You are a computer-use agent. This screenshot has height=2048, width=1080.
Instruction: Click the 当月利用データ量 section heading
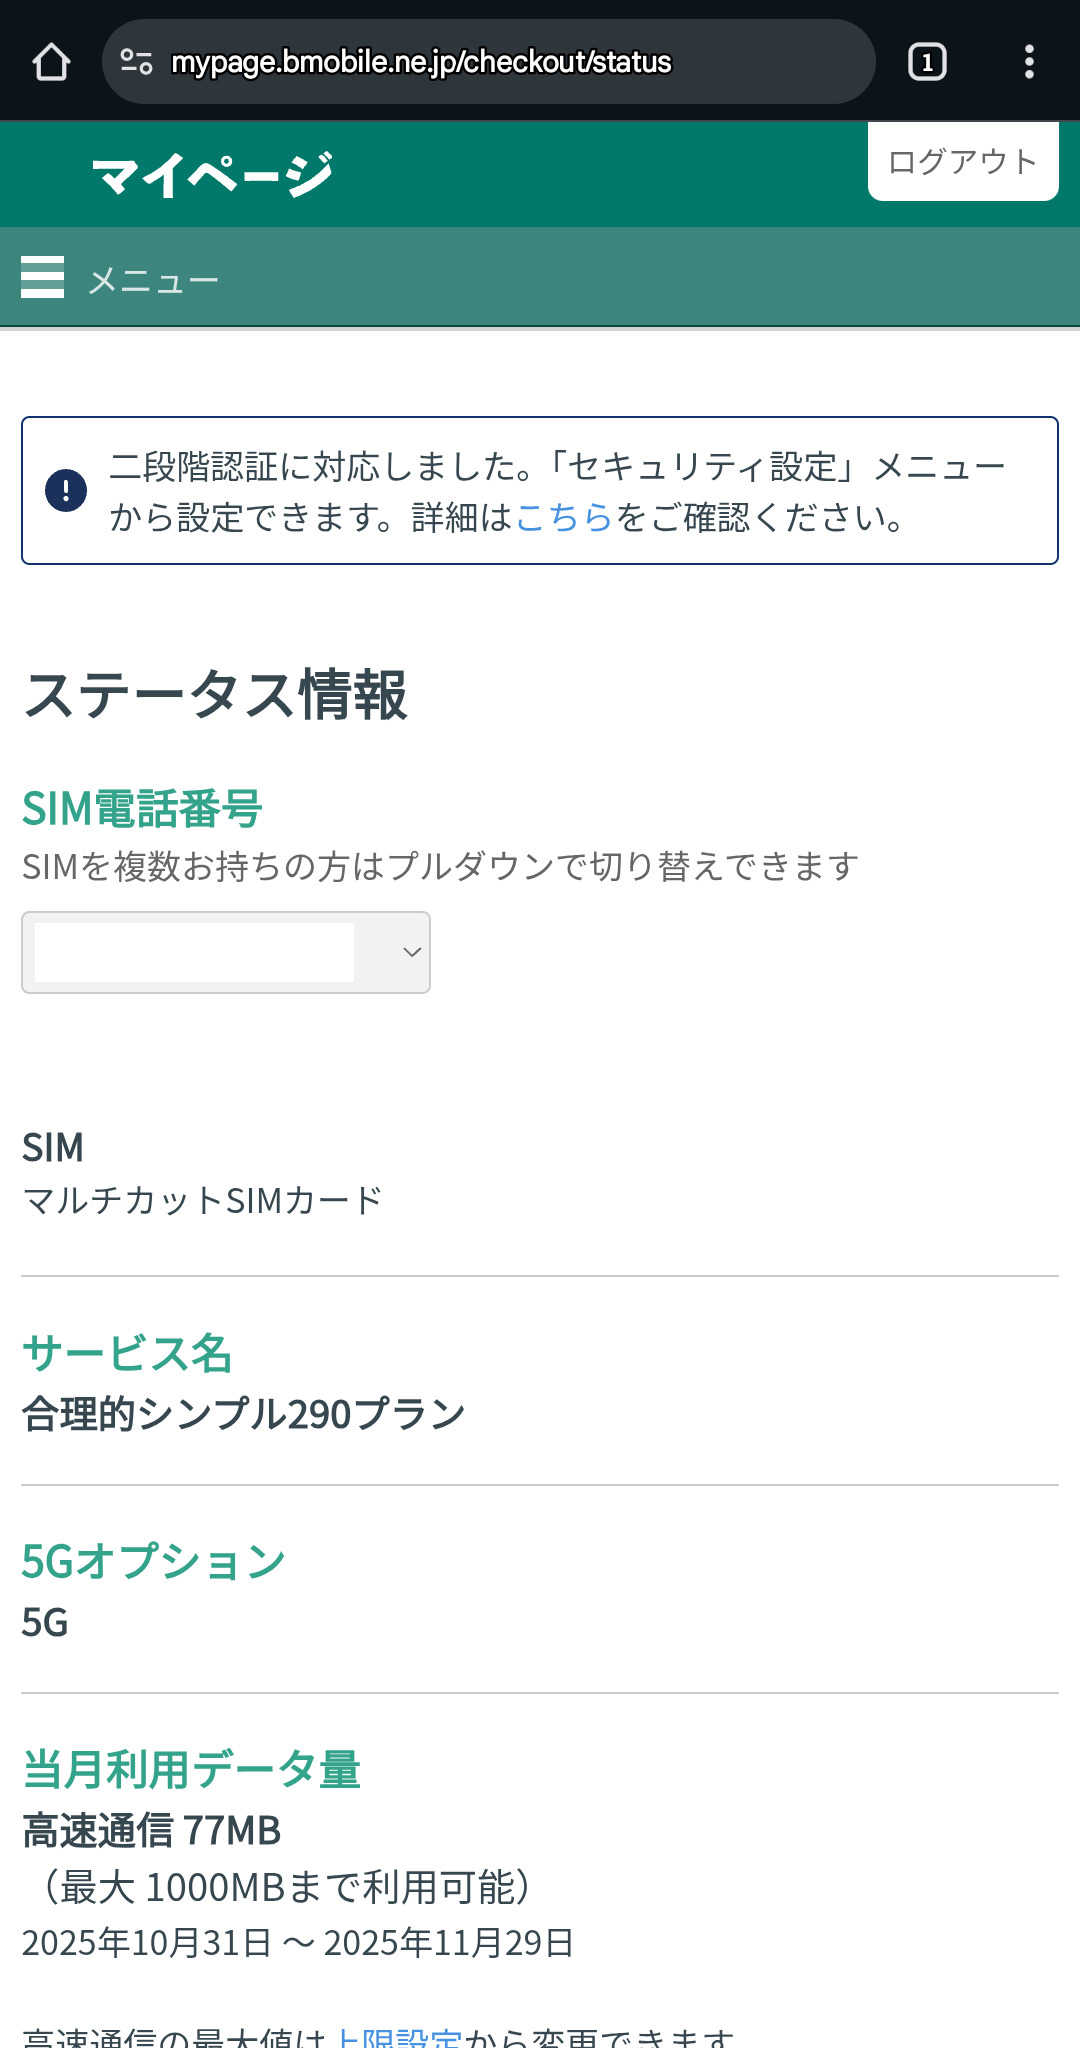pyautogui.click(x=191, y=1769)
